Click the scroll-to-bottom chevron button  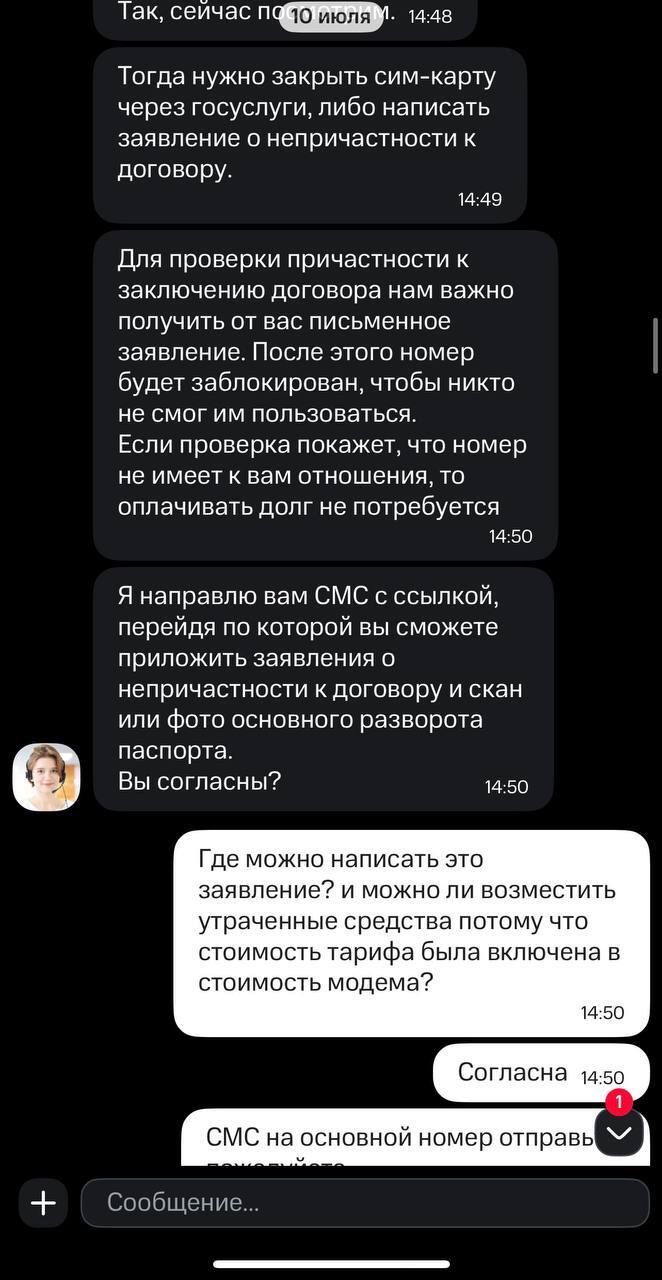click(619, 1132)
